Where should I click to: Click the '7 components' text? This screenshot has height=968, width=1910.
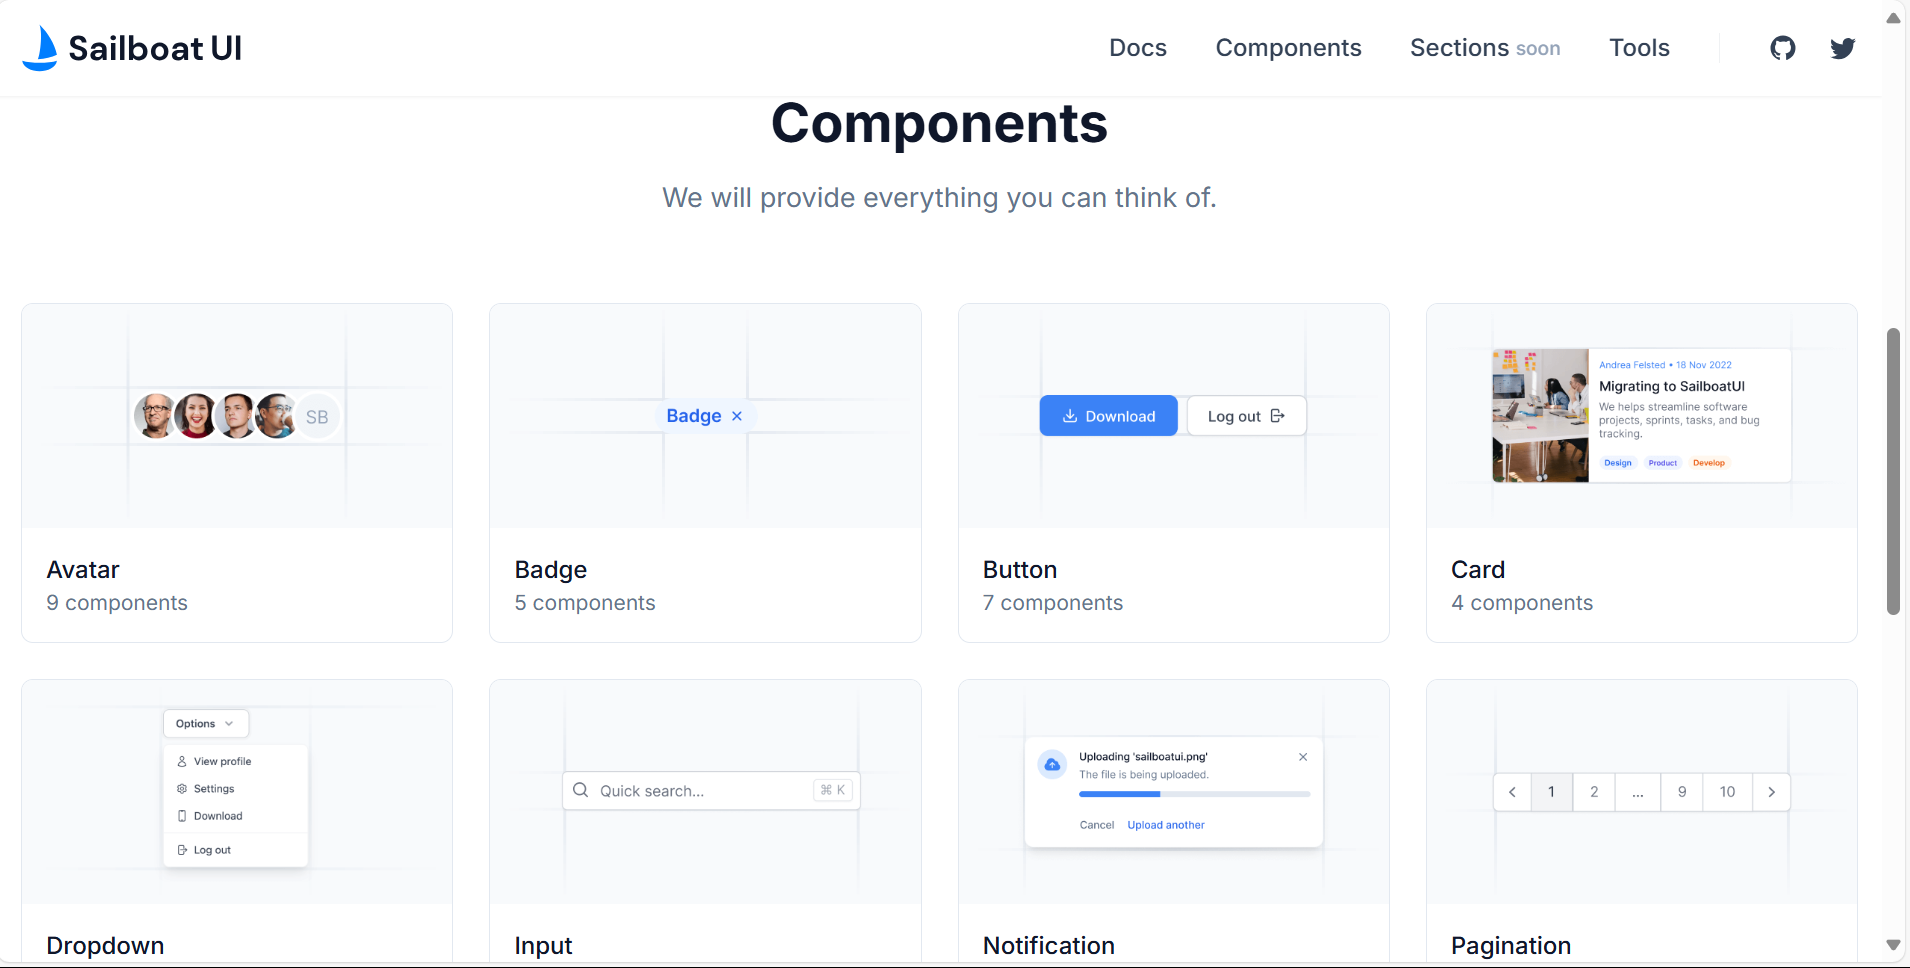click(1053, 603)
